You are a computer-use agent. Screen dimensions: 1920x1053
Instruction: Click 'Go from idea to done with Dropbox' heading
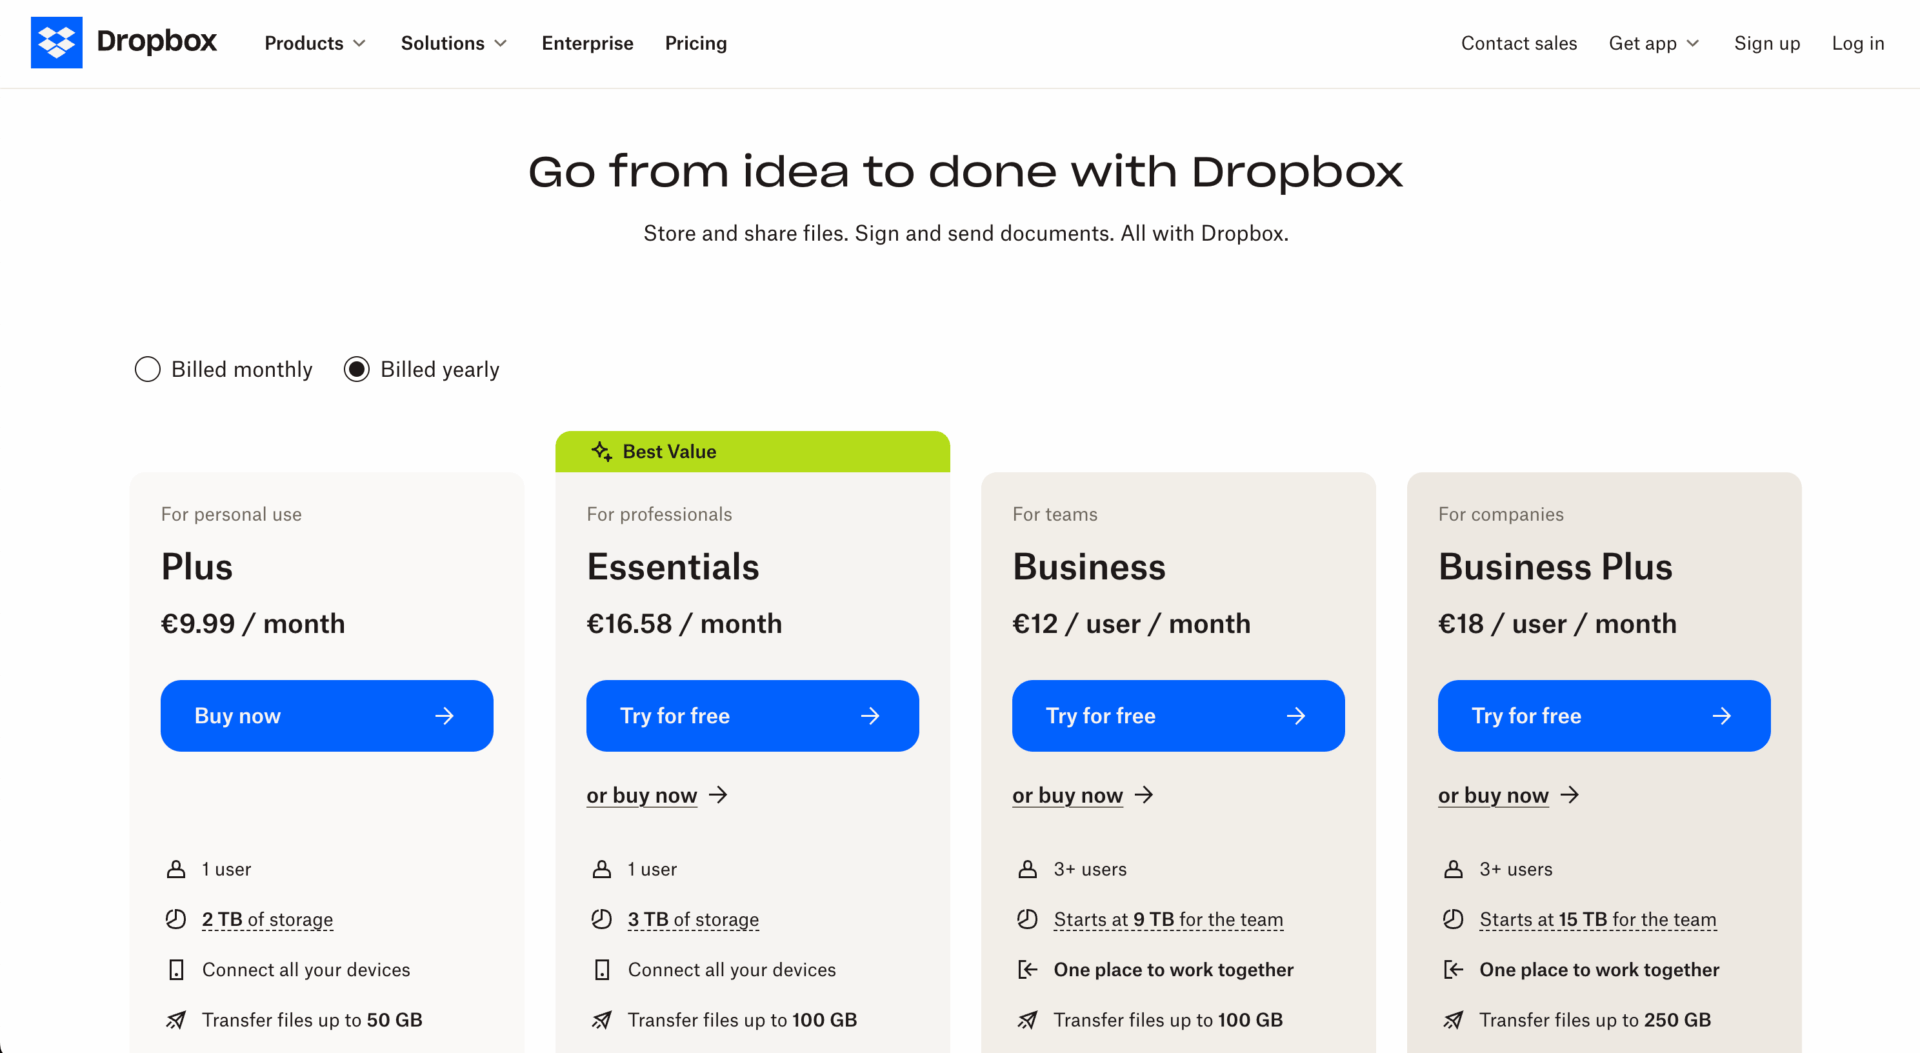pos(966,172)
